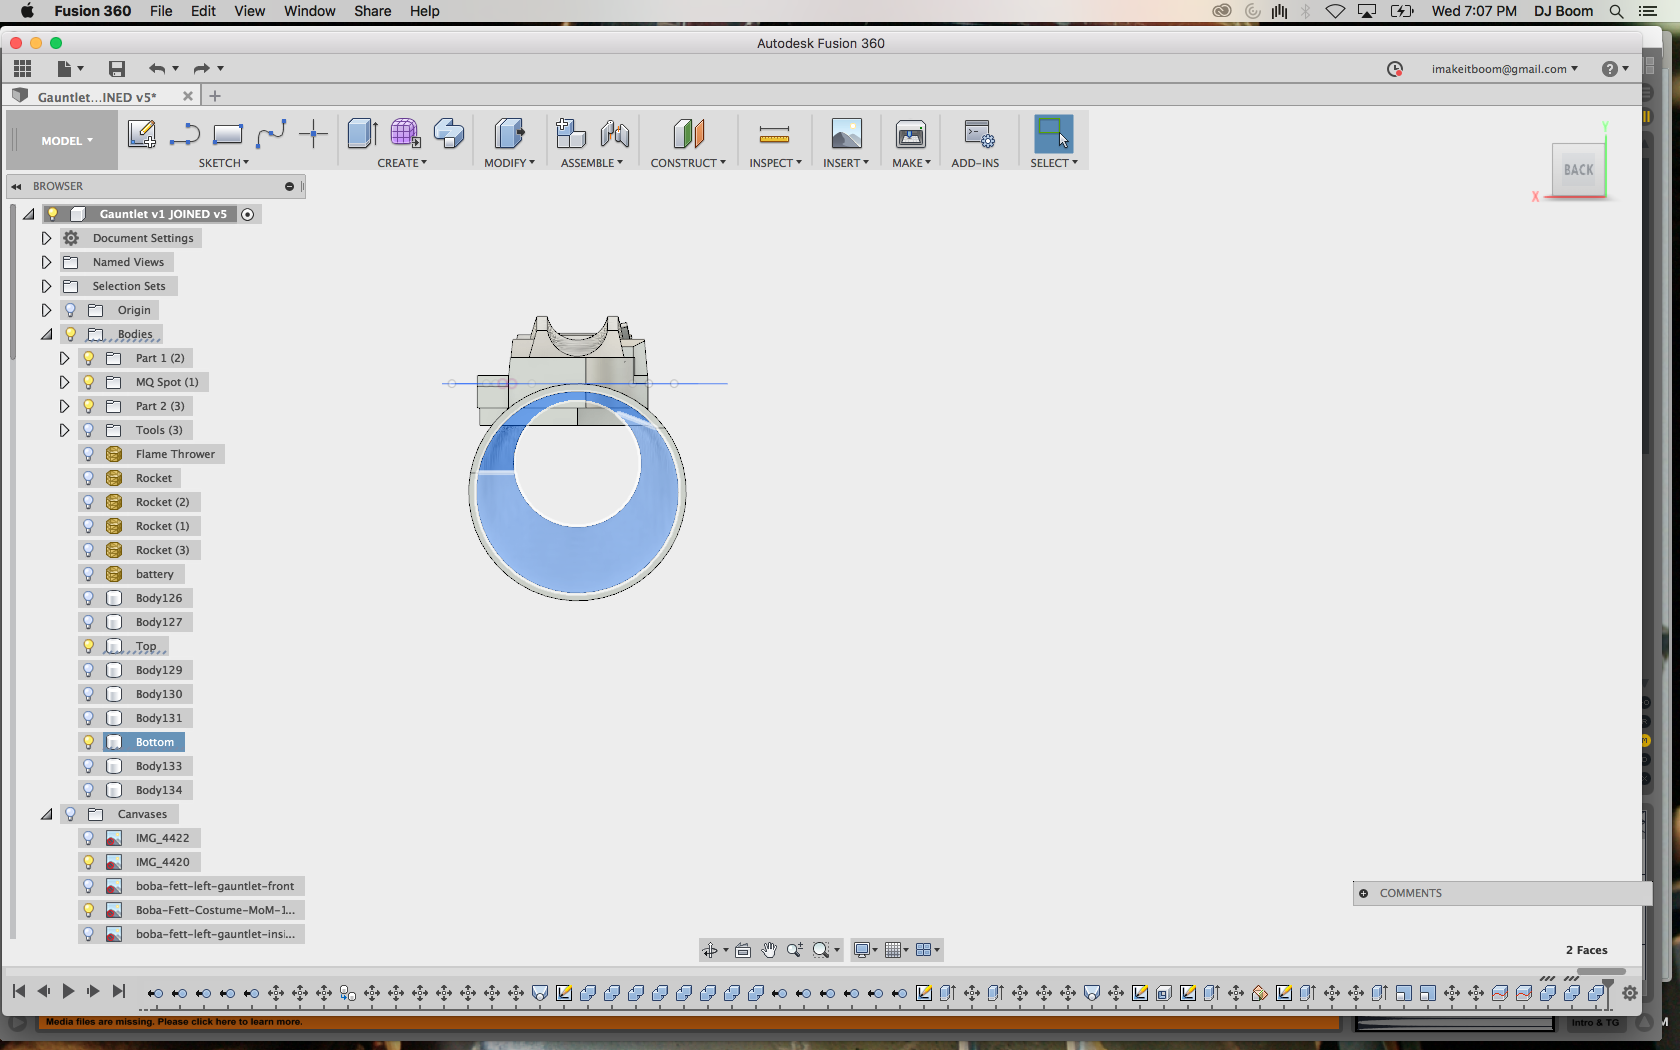This screenshot has width=1680, height=1050.
Task: Click the Measure inspect icon
Action: [x=774, y=134]
